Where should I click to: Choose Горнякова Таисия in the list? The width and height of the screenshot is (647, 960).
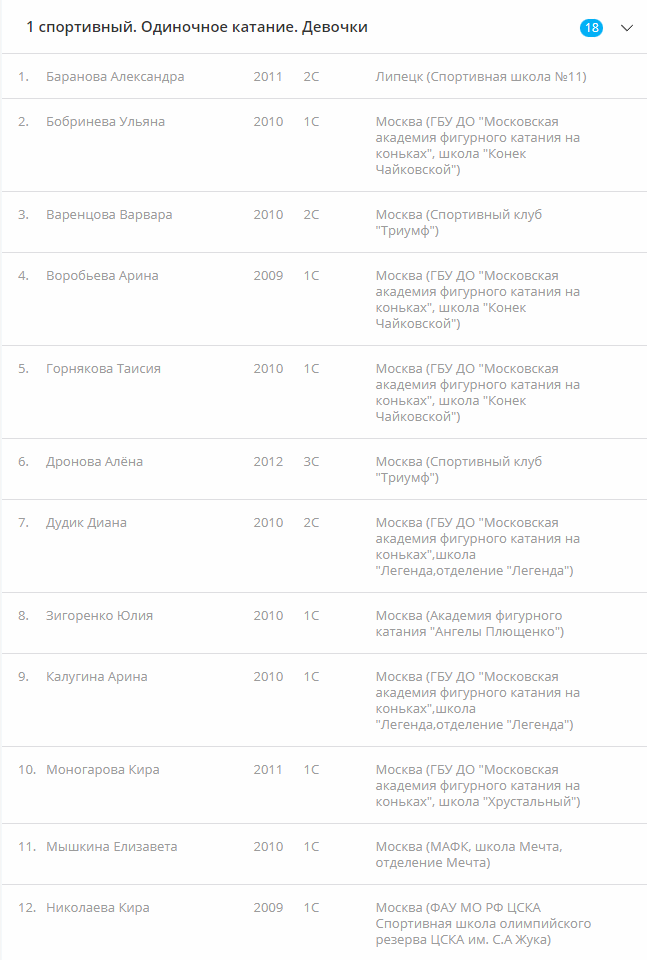pyautogui.click(x=103, y=369)
